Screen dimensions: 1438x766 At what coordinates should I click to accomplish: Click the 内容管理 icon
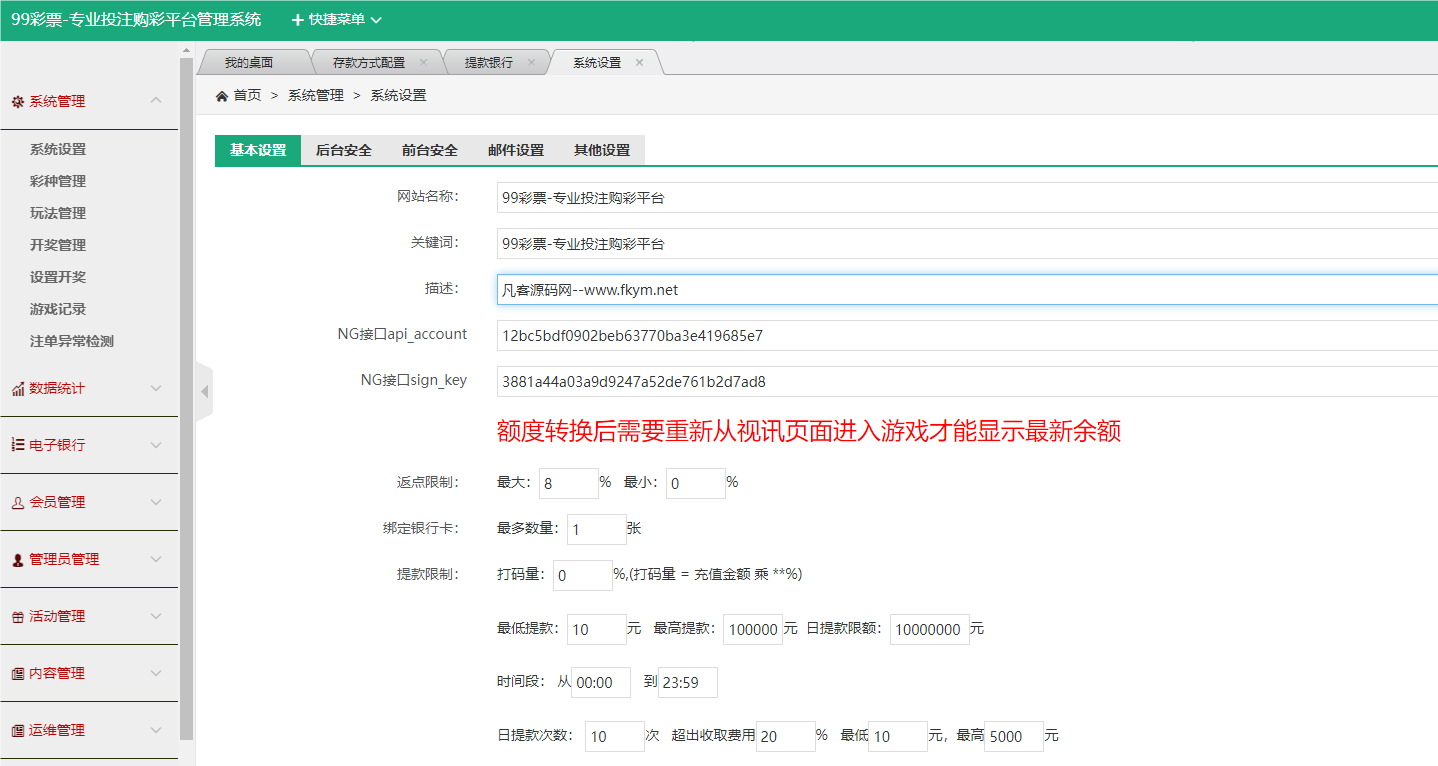point(17,674)
